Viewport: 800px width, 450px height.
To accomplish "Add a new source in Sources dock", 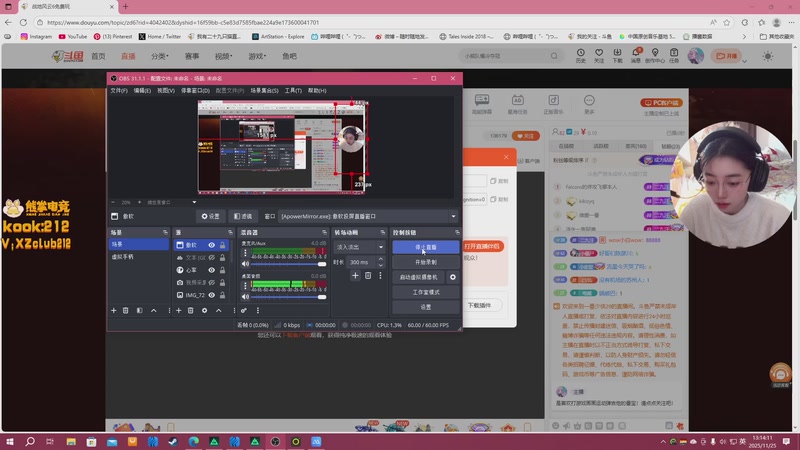I will point(179,310).
